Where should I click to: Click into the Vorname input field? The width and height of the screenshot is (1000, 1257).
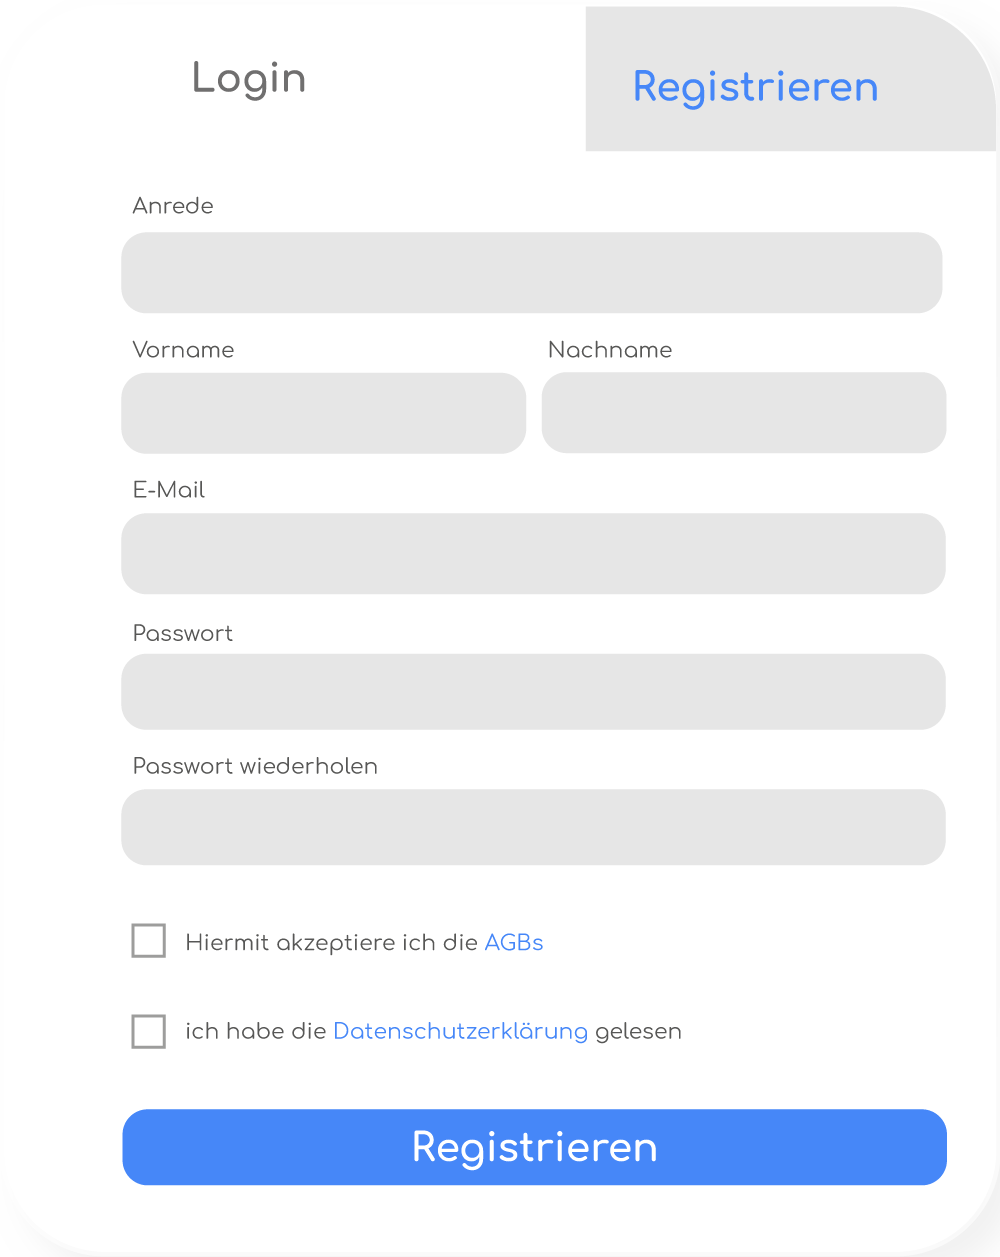tap(323, 413)
